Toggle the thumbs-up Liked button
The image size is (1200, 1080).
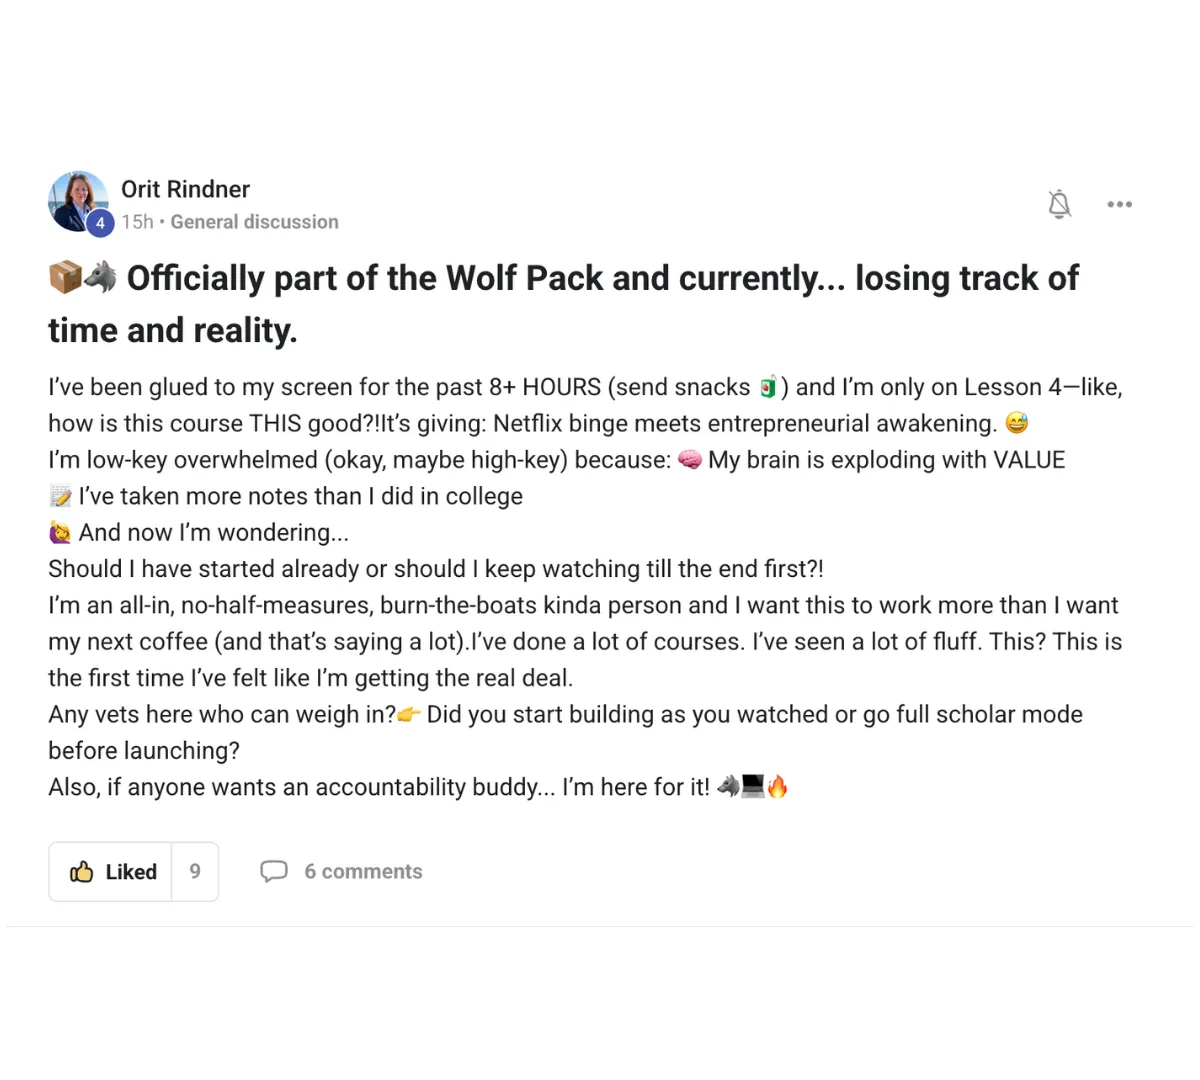point(111,872)
